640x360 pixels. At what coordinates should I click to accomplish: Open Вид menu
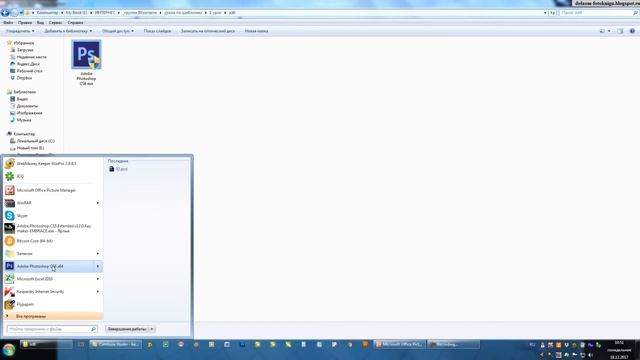(x=40, y=23)
